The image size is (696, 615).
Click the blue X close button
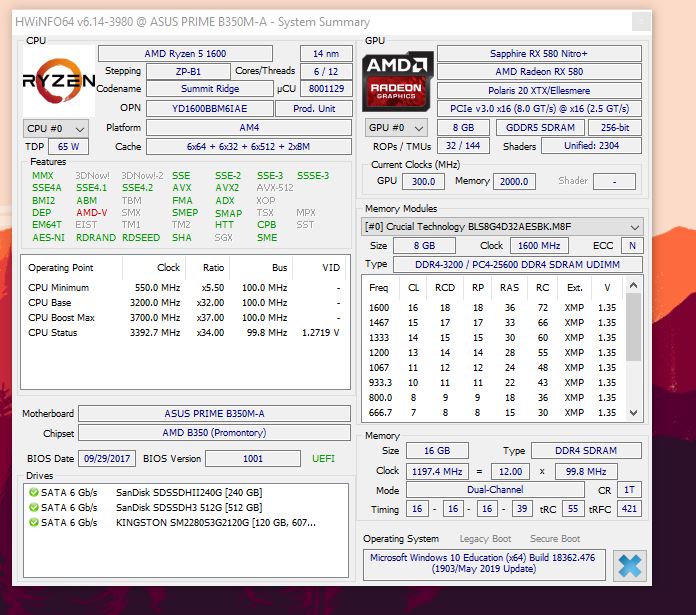629,566
